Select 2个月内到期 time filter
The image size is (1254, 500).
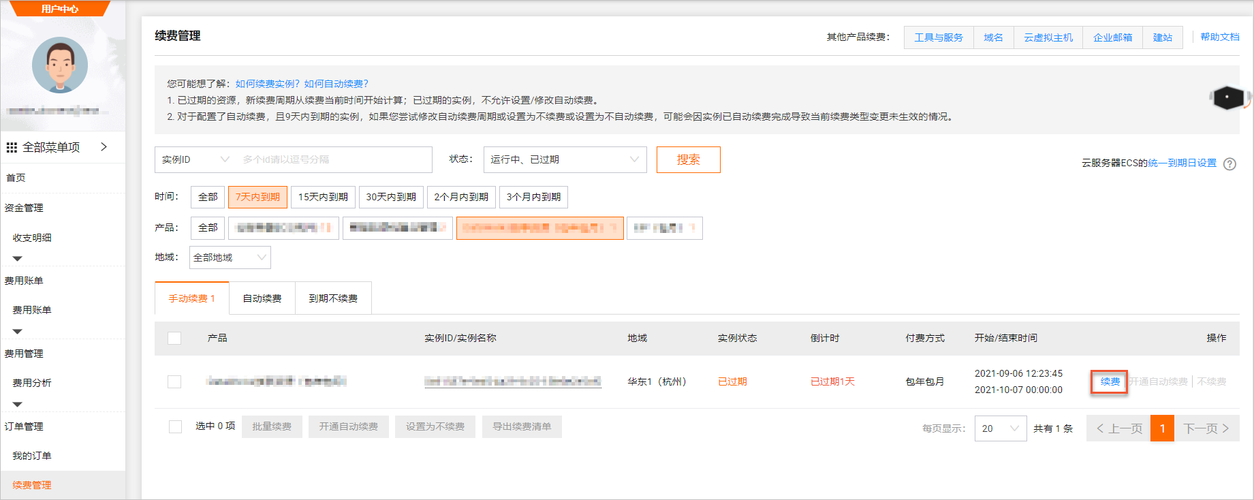462,197
